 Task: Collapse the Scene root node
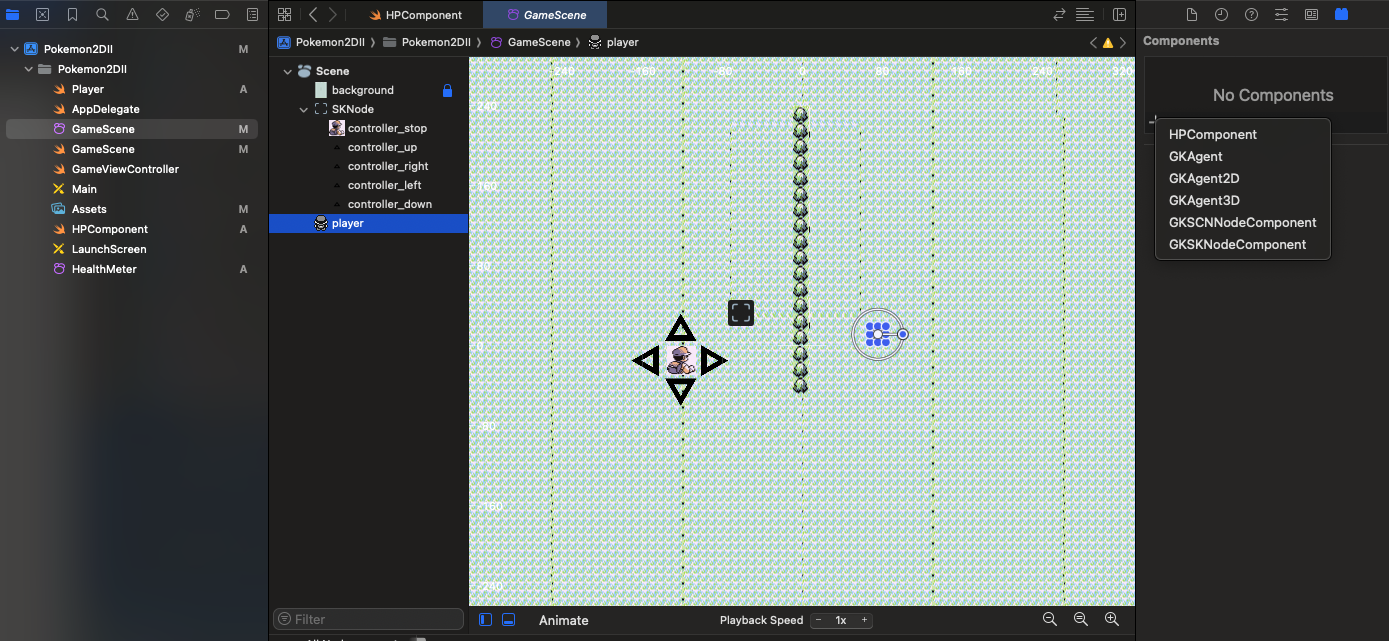pyautogui.click(x=288, y=72)
